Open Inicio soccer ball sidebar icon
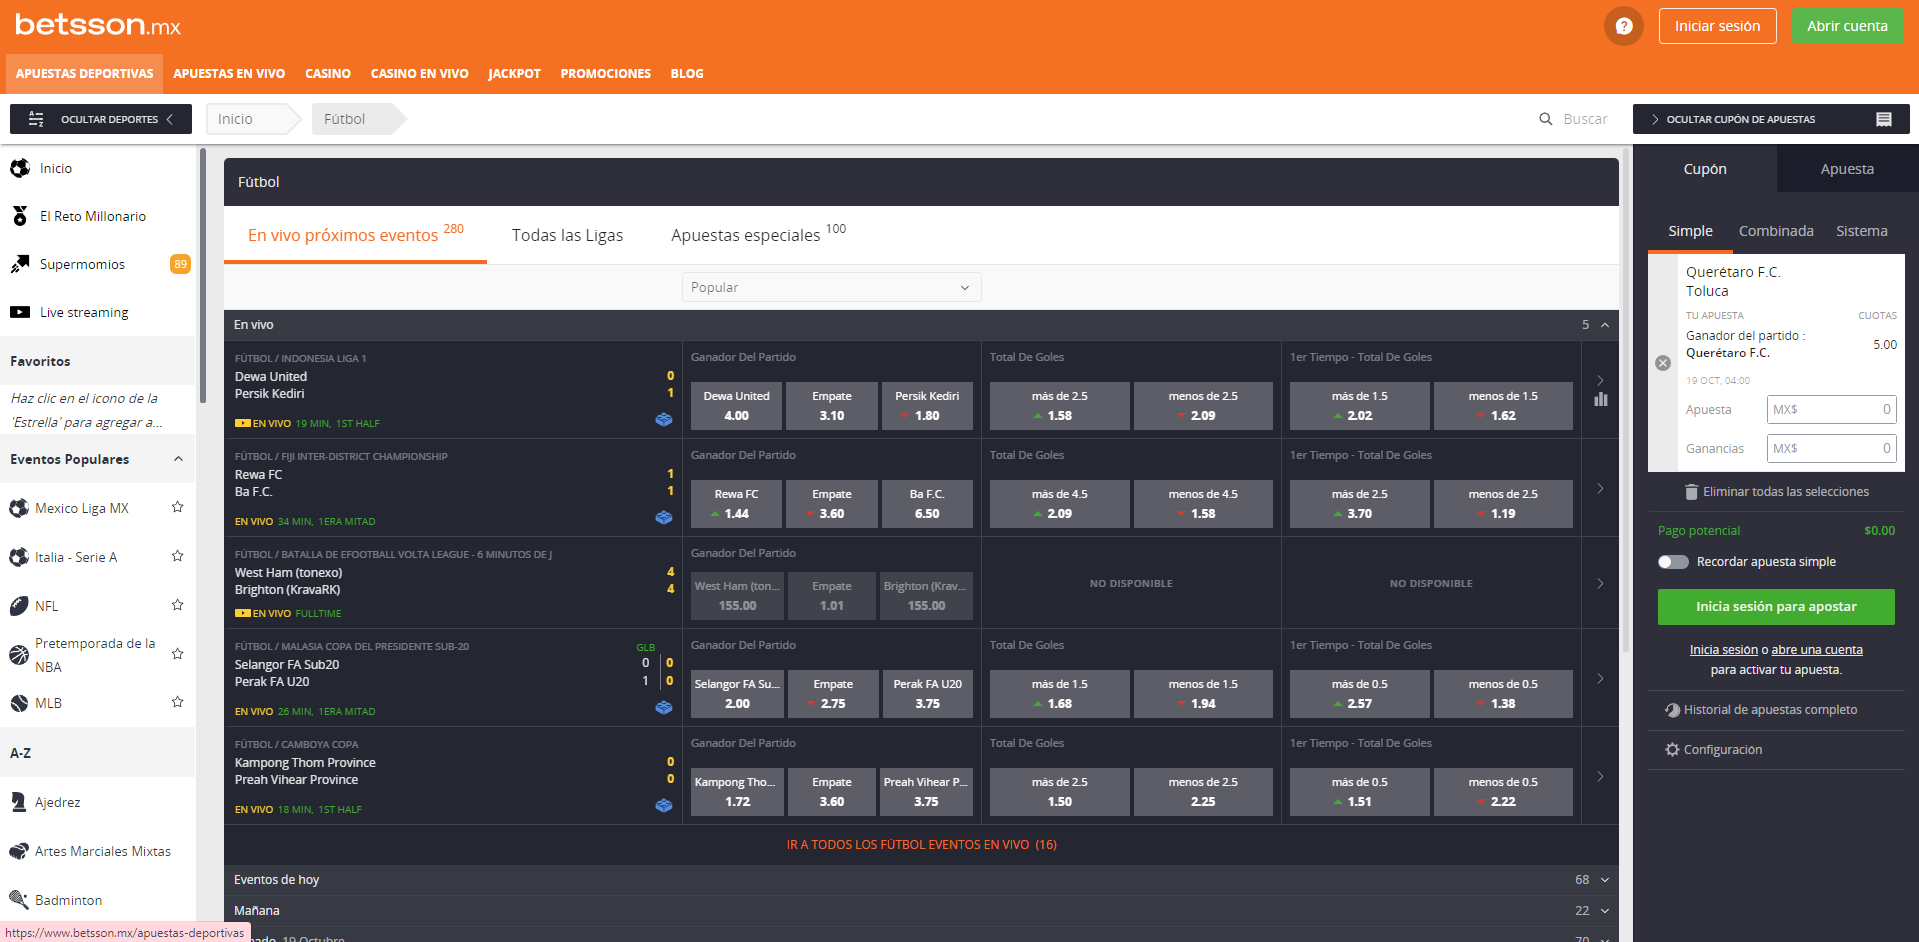The width and height of the screenshot is (1919, 942). [20, 168]
